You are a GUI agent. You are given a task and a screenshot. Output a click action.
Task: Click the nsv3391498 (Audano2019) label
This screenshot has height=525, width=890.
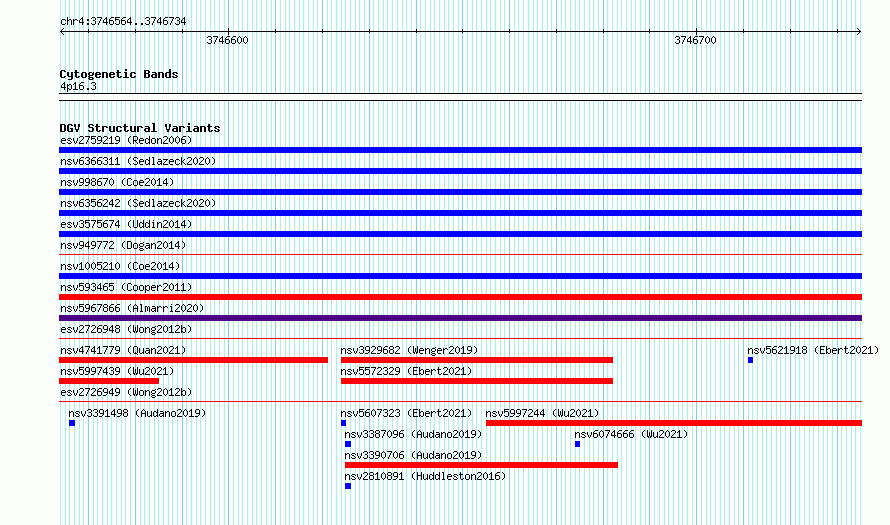pyautogui.click(x=137, y=413)
